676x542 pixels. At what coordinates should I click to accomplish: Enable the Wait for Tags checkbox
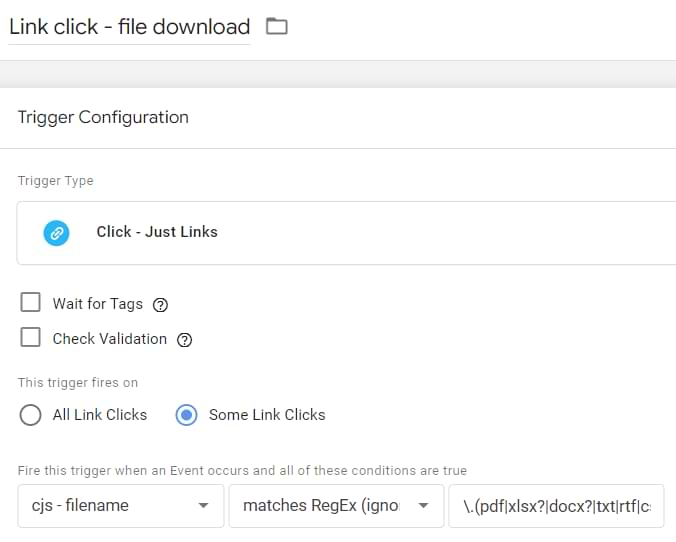click(x=31, y=303)
